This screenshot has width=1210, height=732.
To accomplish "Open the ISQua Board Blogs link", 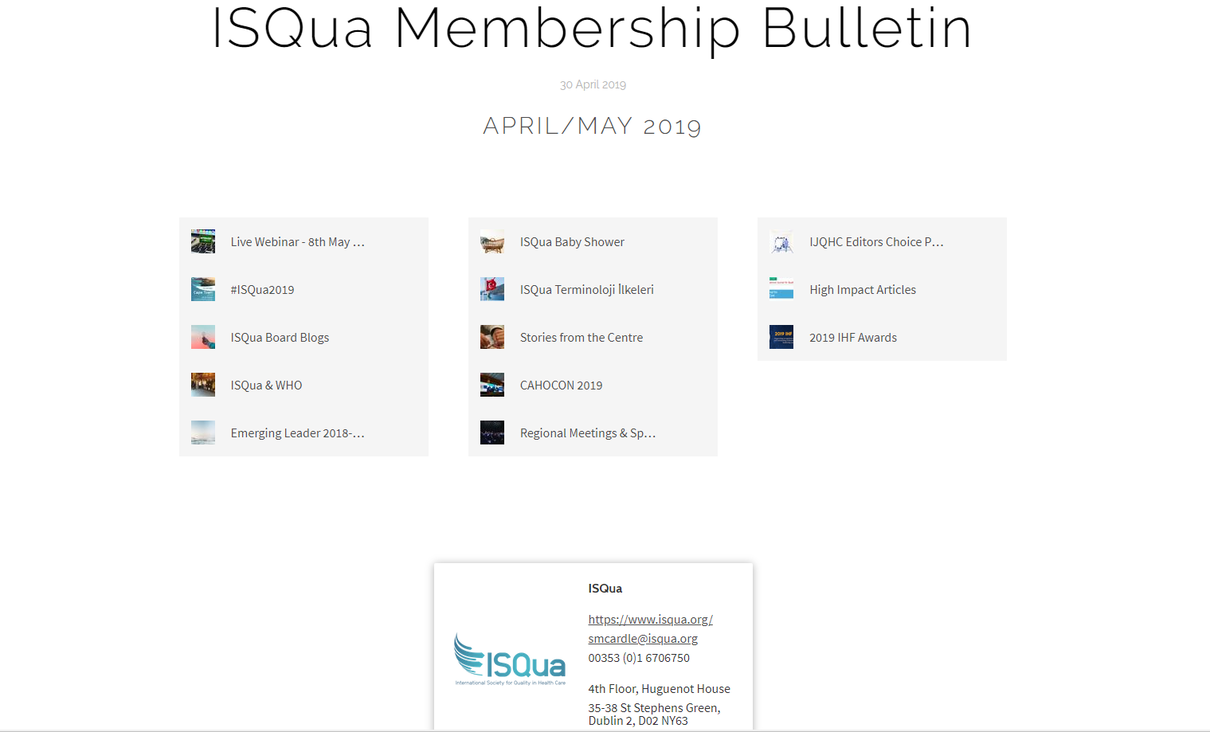I will tap(280, 338).
